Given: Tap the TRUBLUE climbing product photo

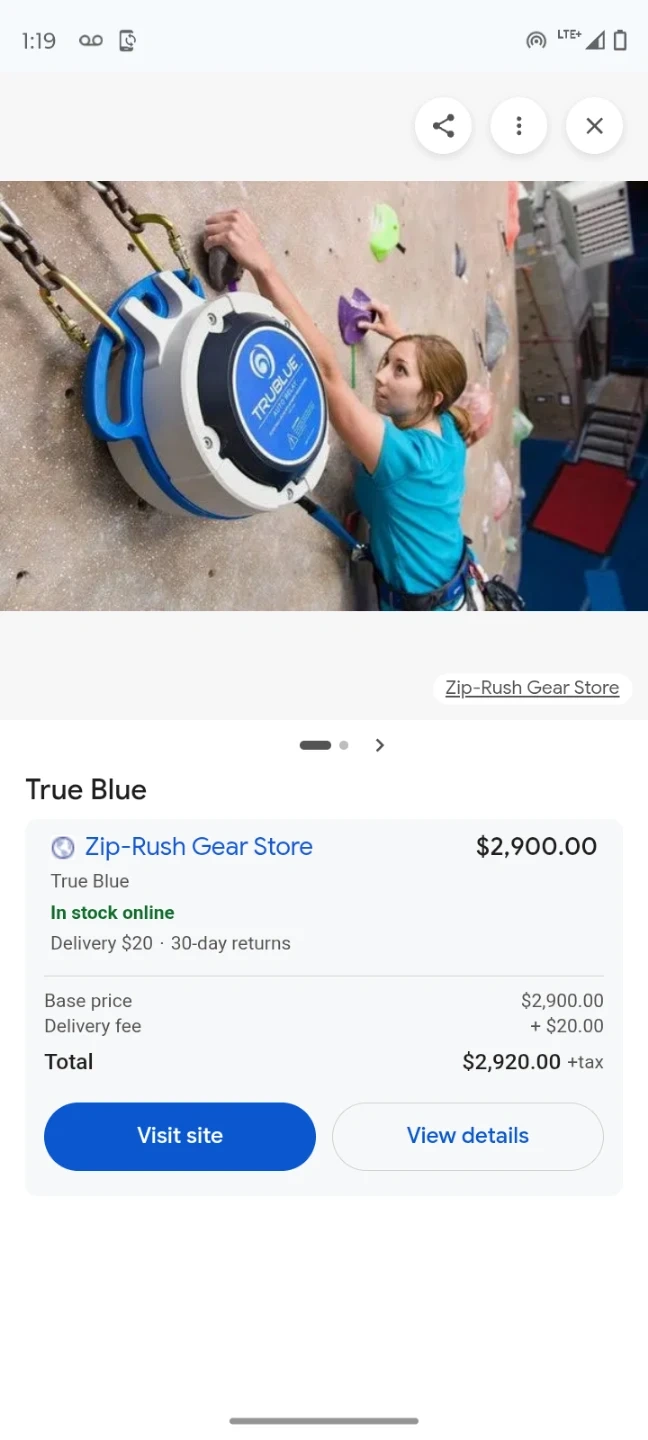Looking at the screenshot, I should pos(324,396).
